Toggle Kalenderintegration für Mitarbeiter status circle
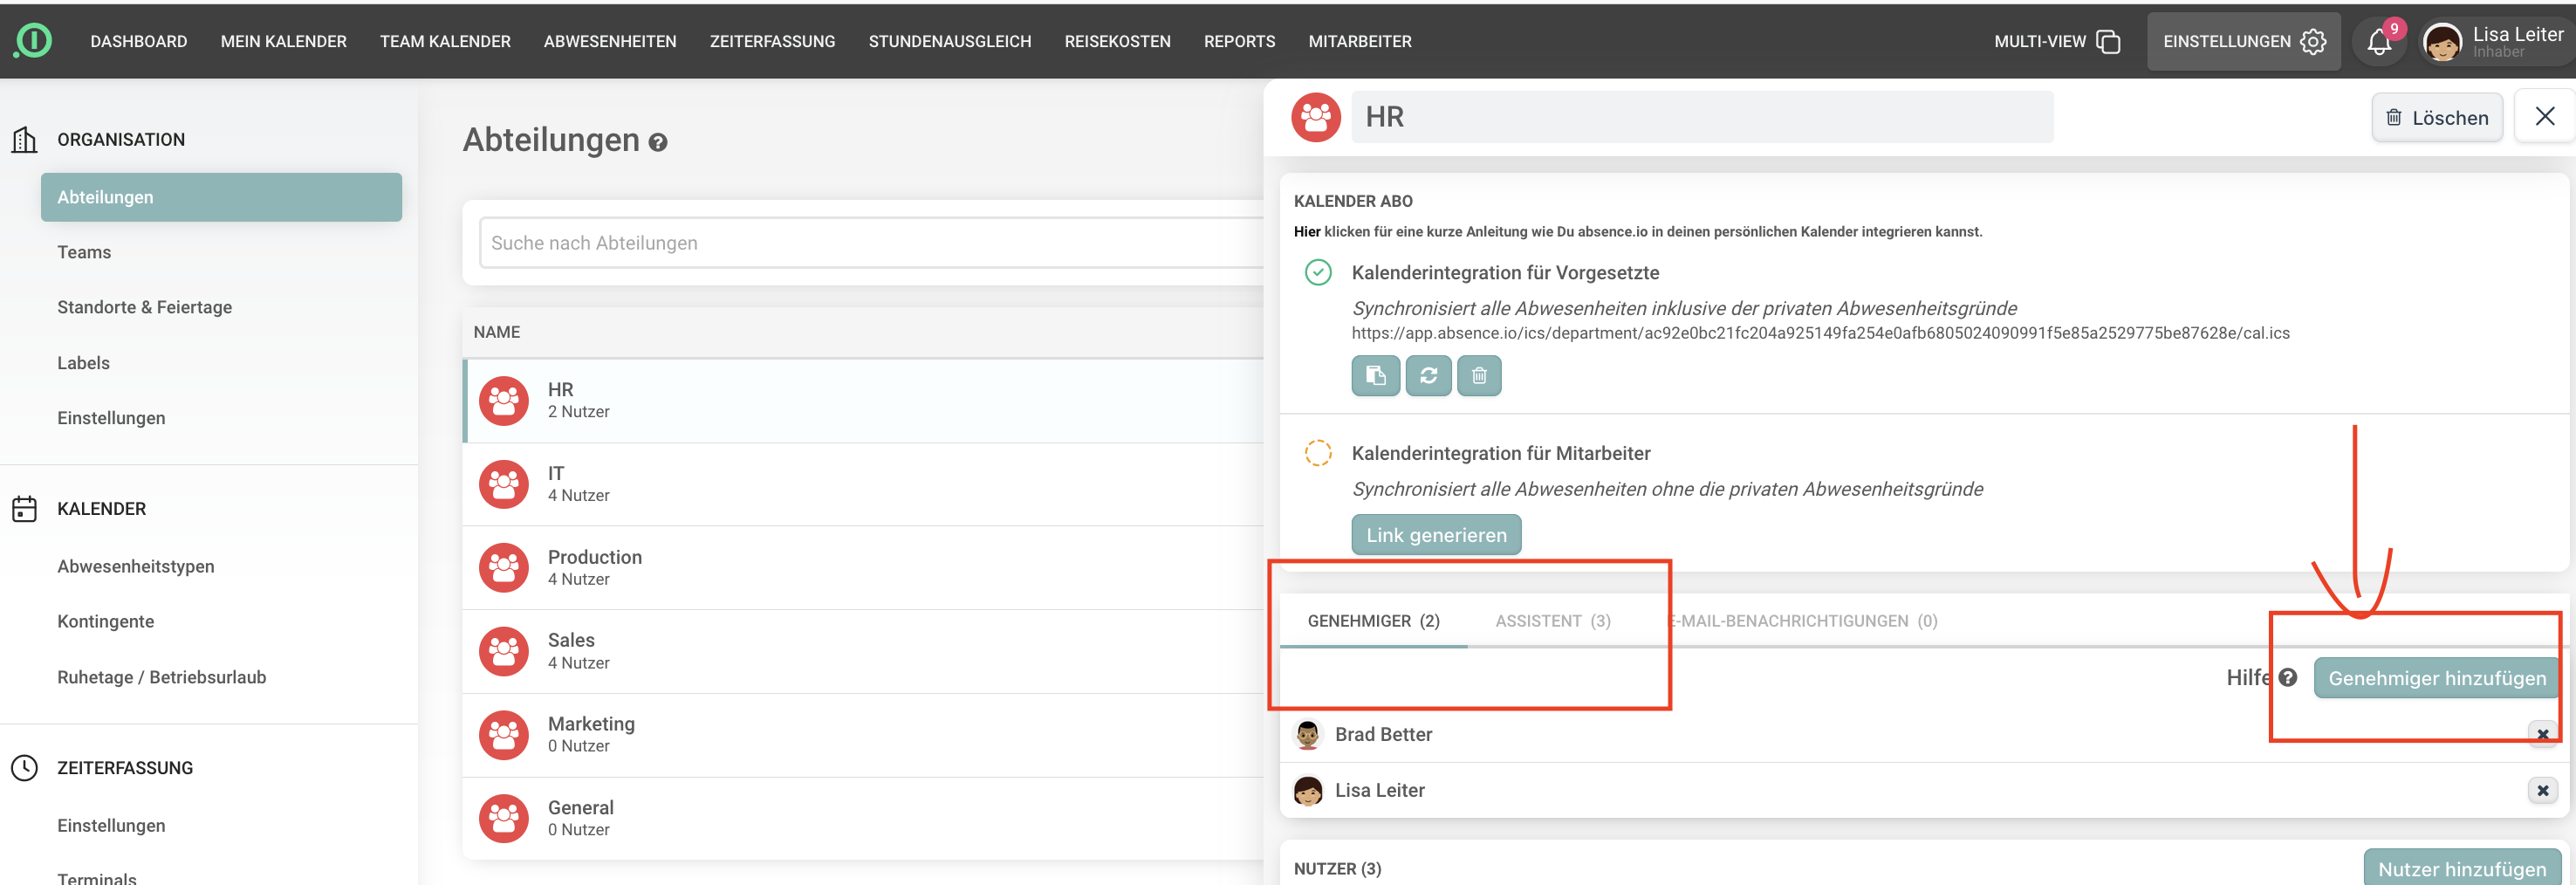Screen dimensions: 2576x885 coord(1318,453)
